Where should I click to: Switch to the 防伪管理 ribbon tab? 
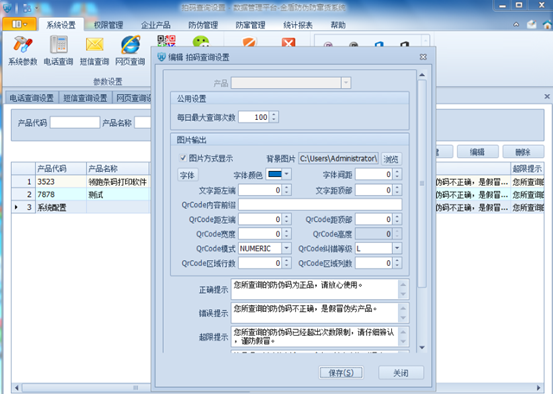point(203,25)
